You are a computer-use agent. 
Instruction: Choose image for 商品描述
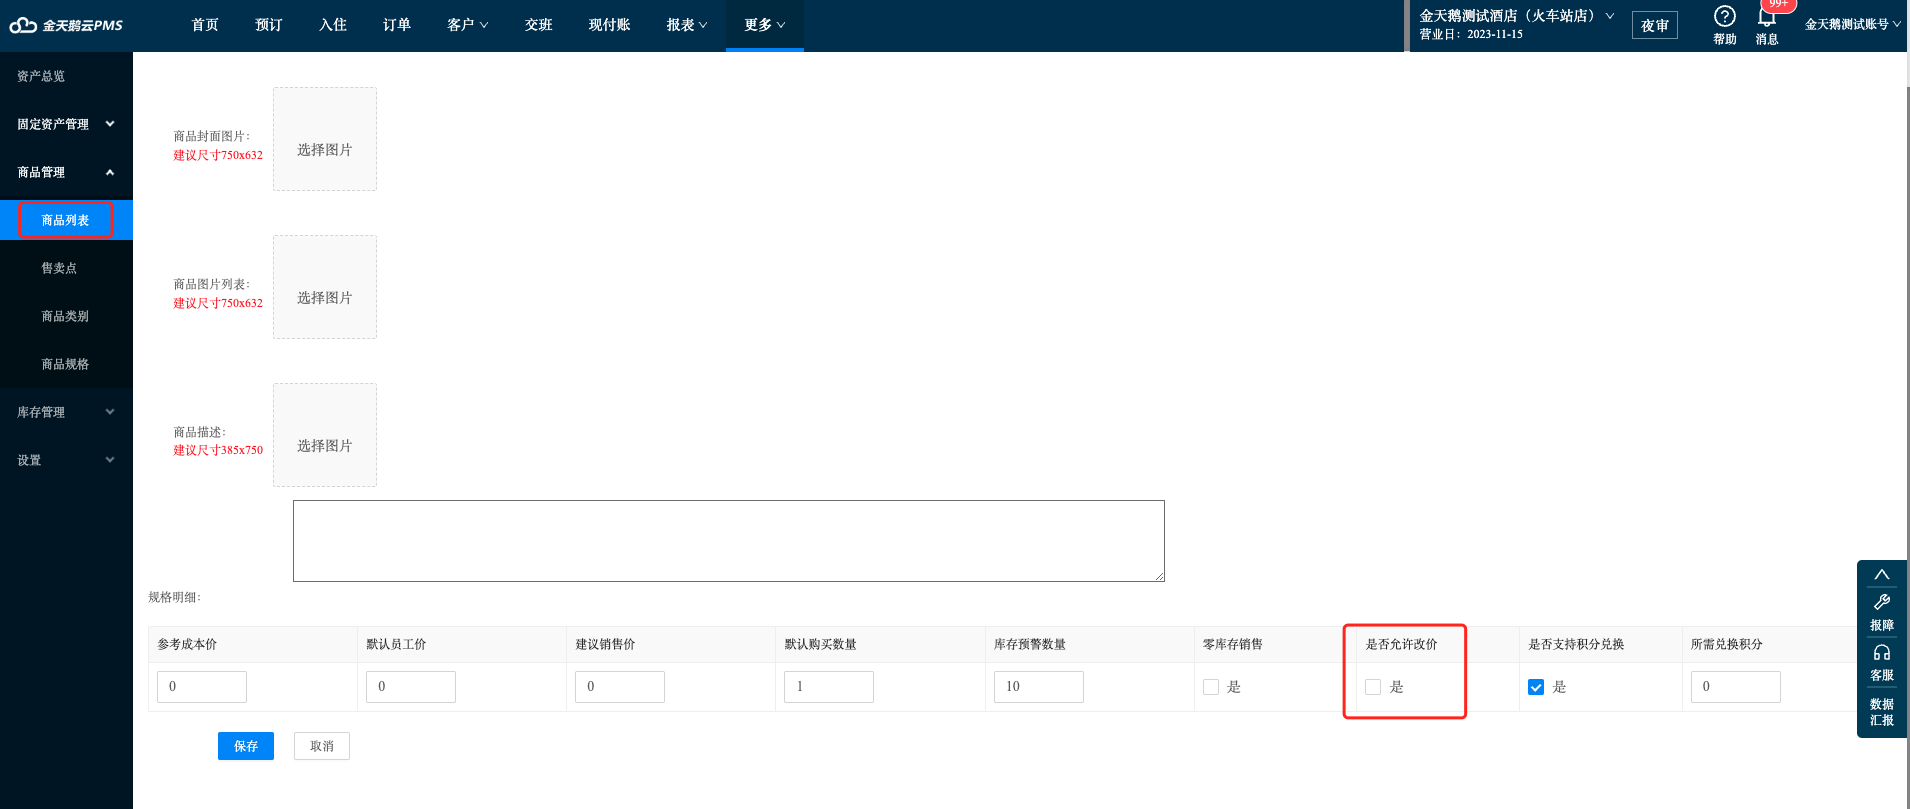pos(325,435)
